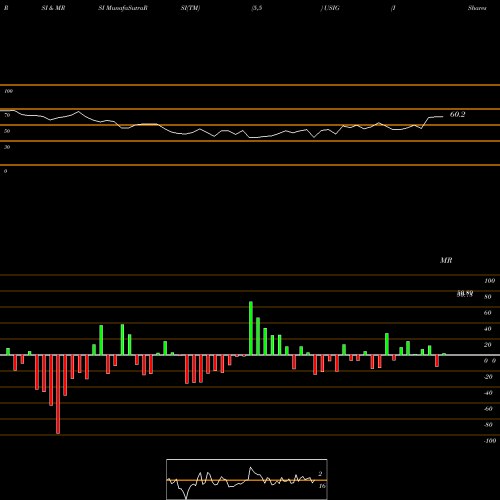The height and width of the screenshot is (500, 500).
Task: Click the MR scale label -100
Action: point(490,441)
